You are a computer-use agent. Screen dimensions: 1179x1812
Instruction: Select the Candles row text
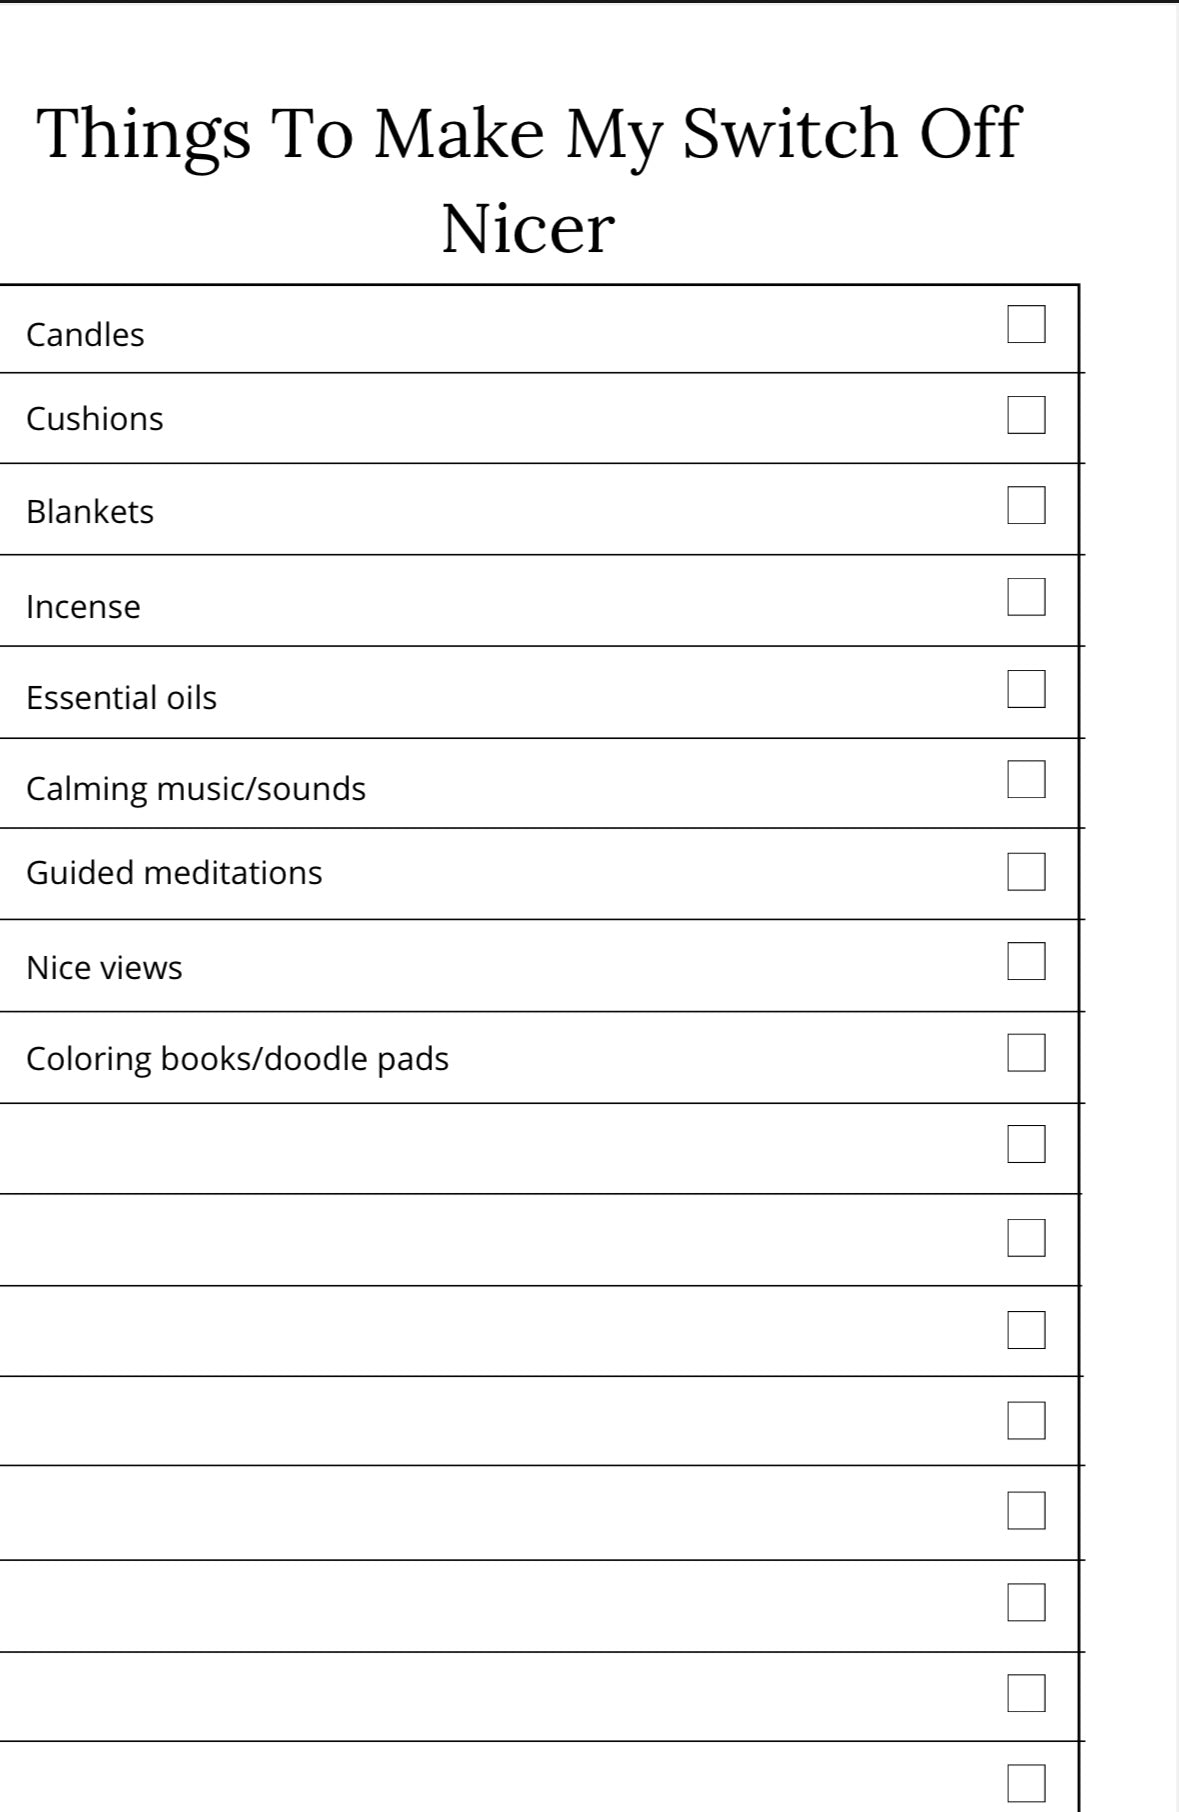[x=85, y=334]
